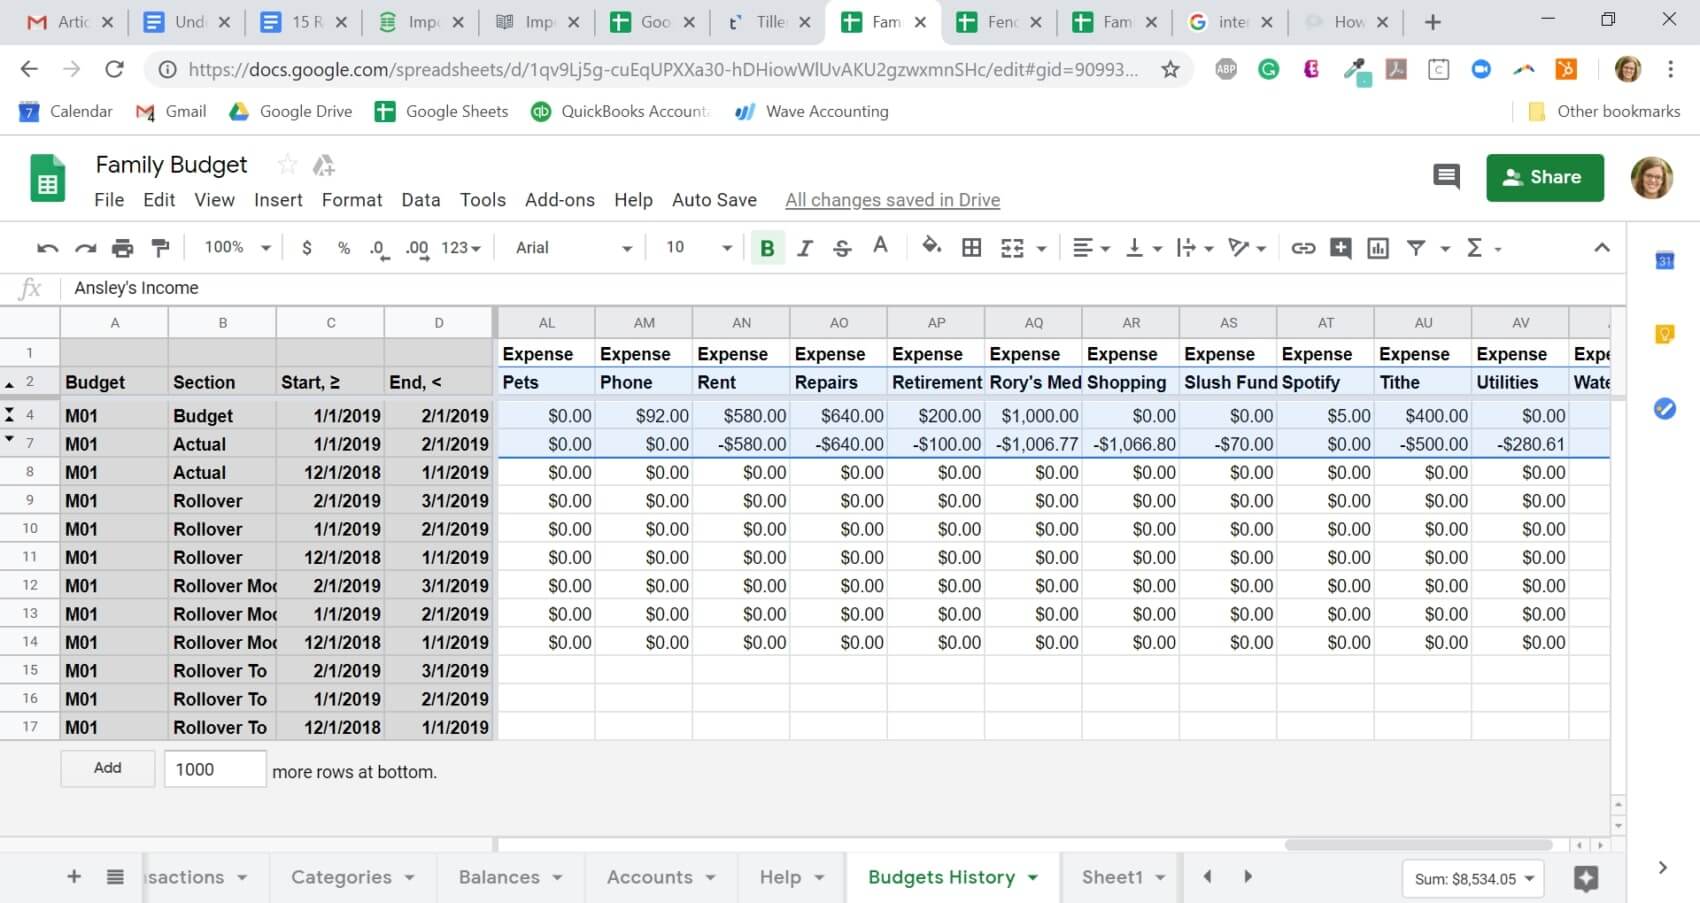
Task: Open horizontal align dropdown
Action: point(1090,248)
